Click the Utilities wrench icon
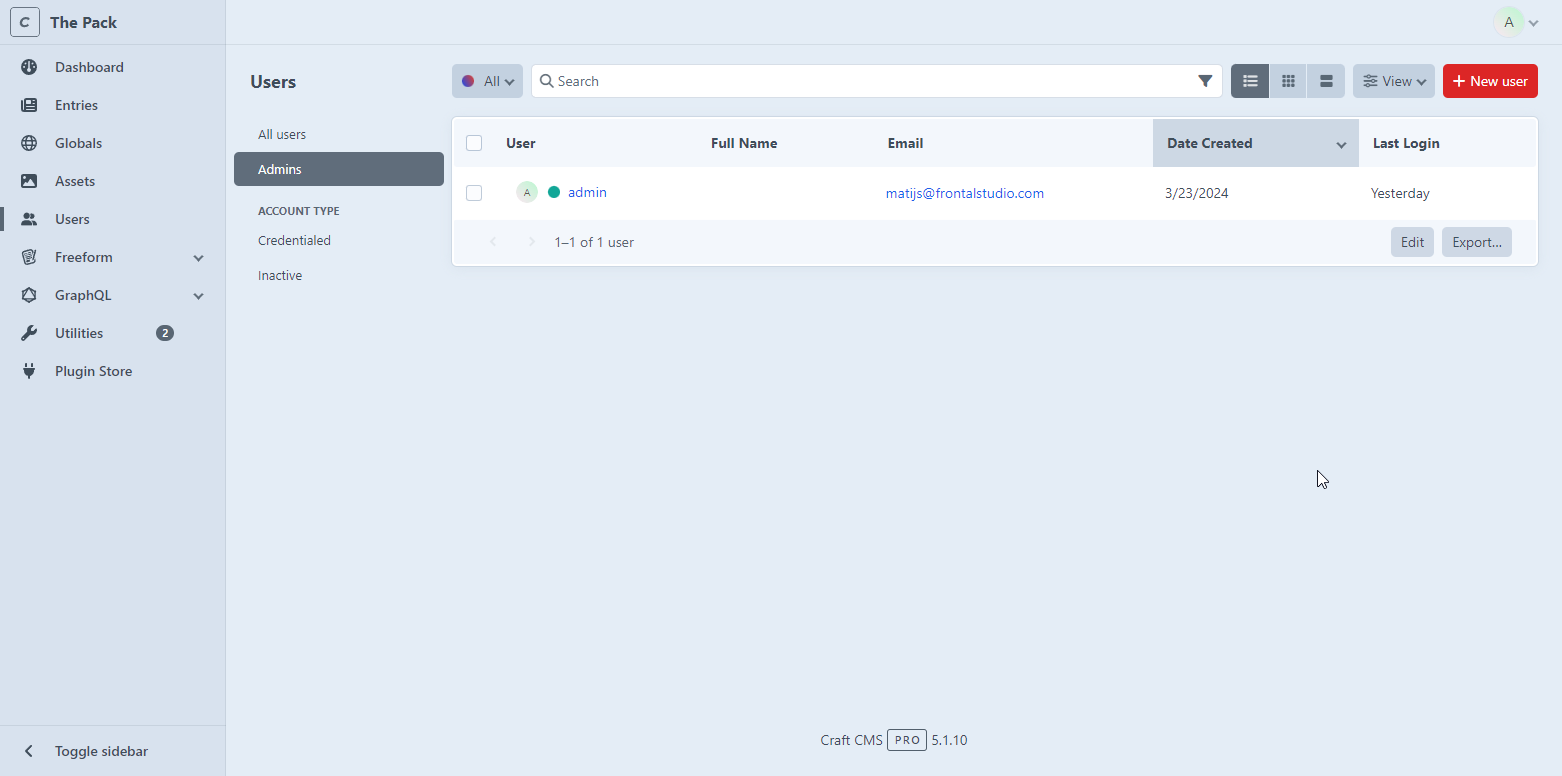1562x776 pixels. coord(29,333)
